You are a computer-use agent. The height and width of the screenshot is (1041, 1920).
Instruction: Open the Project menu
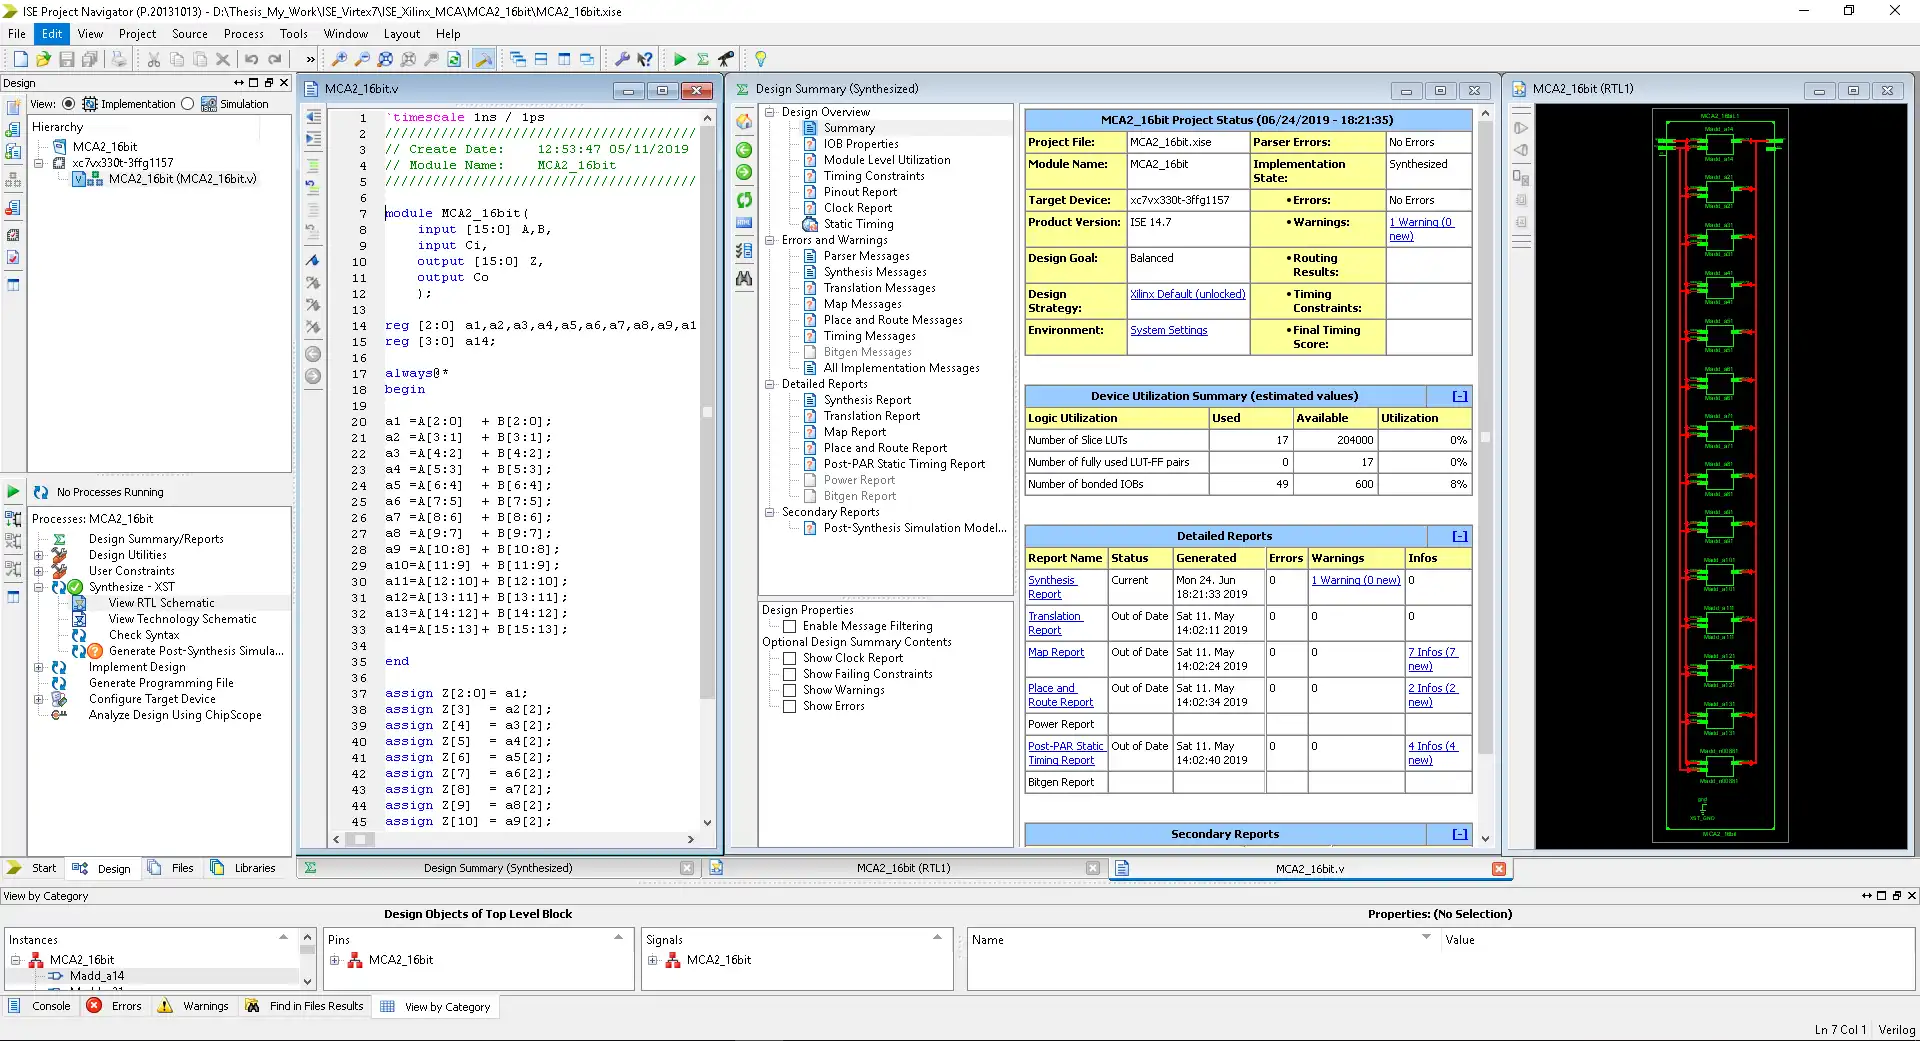tap(137, 33)
